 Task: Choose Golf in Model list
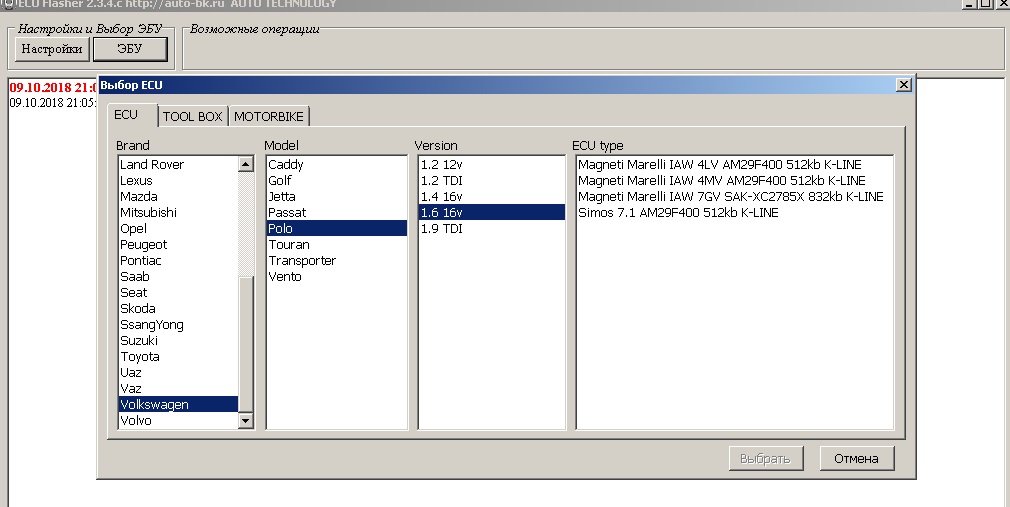337,180
